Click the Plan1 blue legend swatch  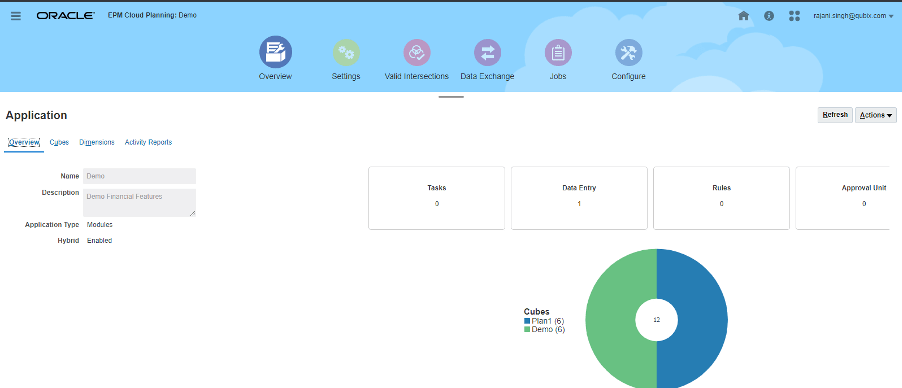point(527,321)
